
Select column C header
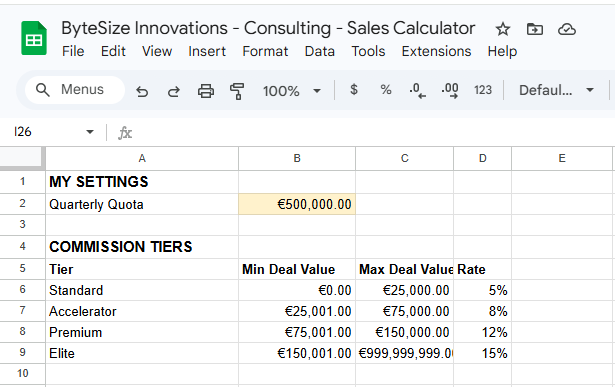tap(404, 158)
